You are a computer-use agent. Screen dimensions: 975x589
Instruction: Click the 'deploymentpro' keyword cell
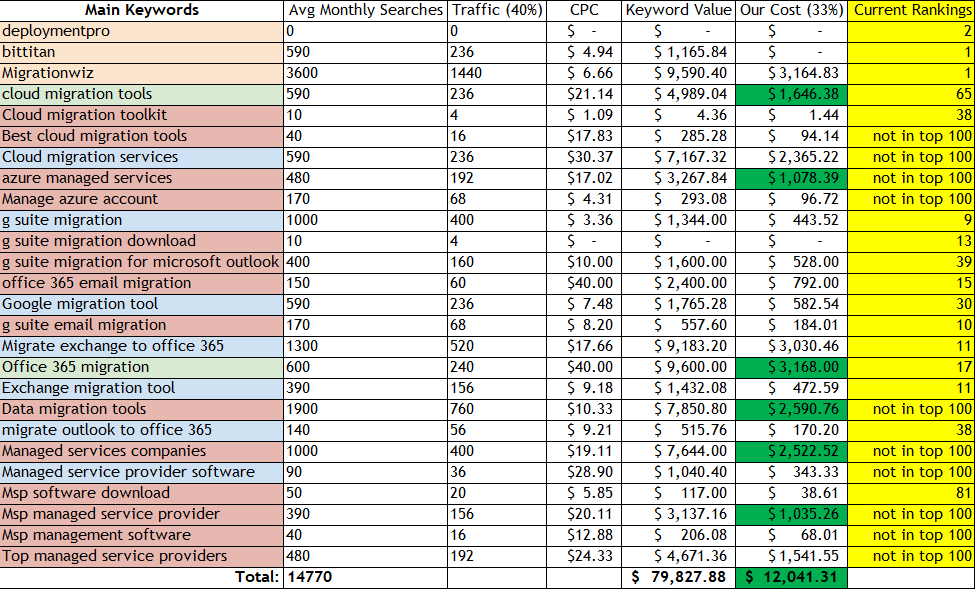click(142, 31)
